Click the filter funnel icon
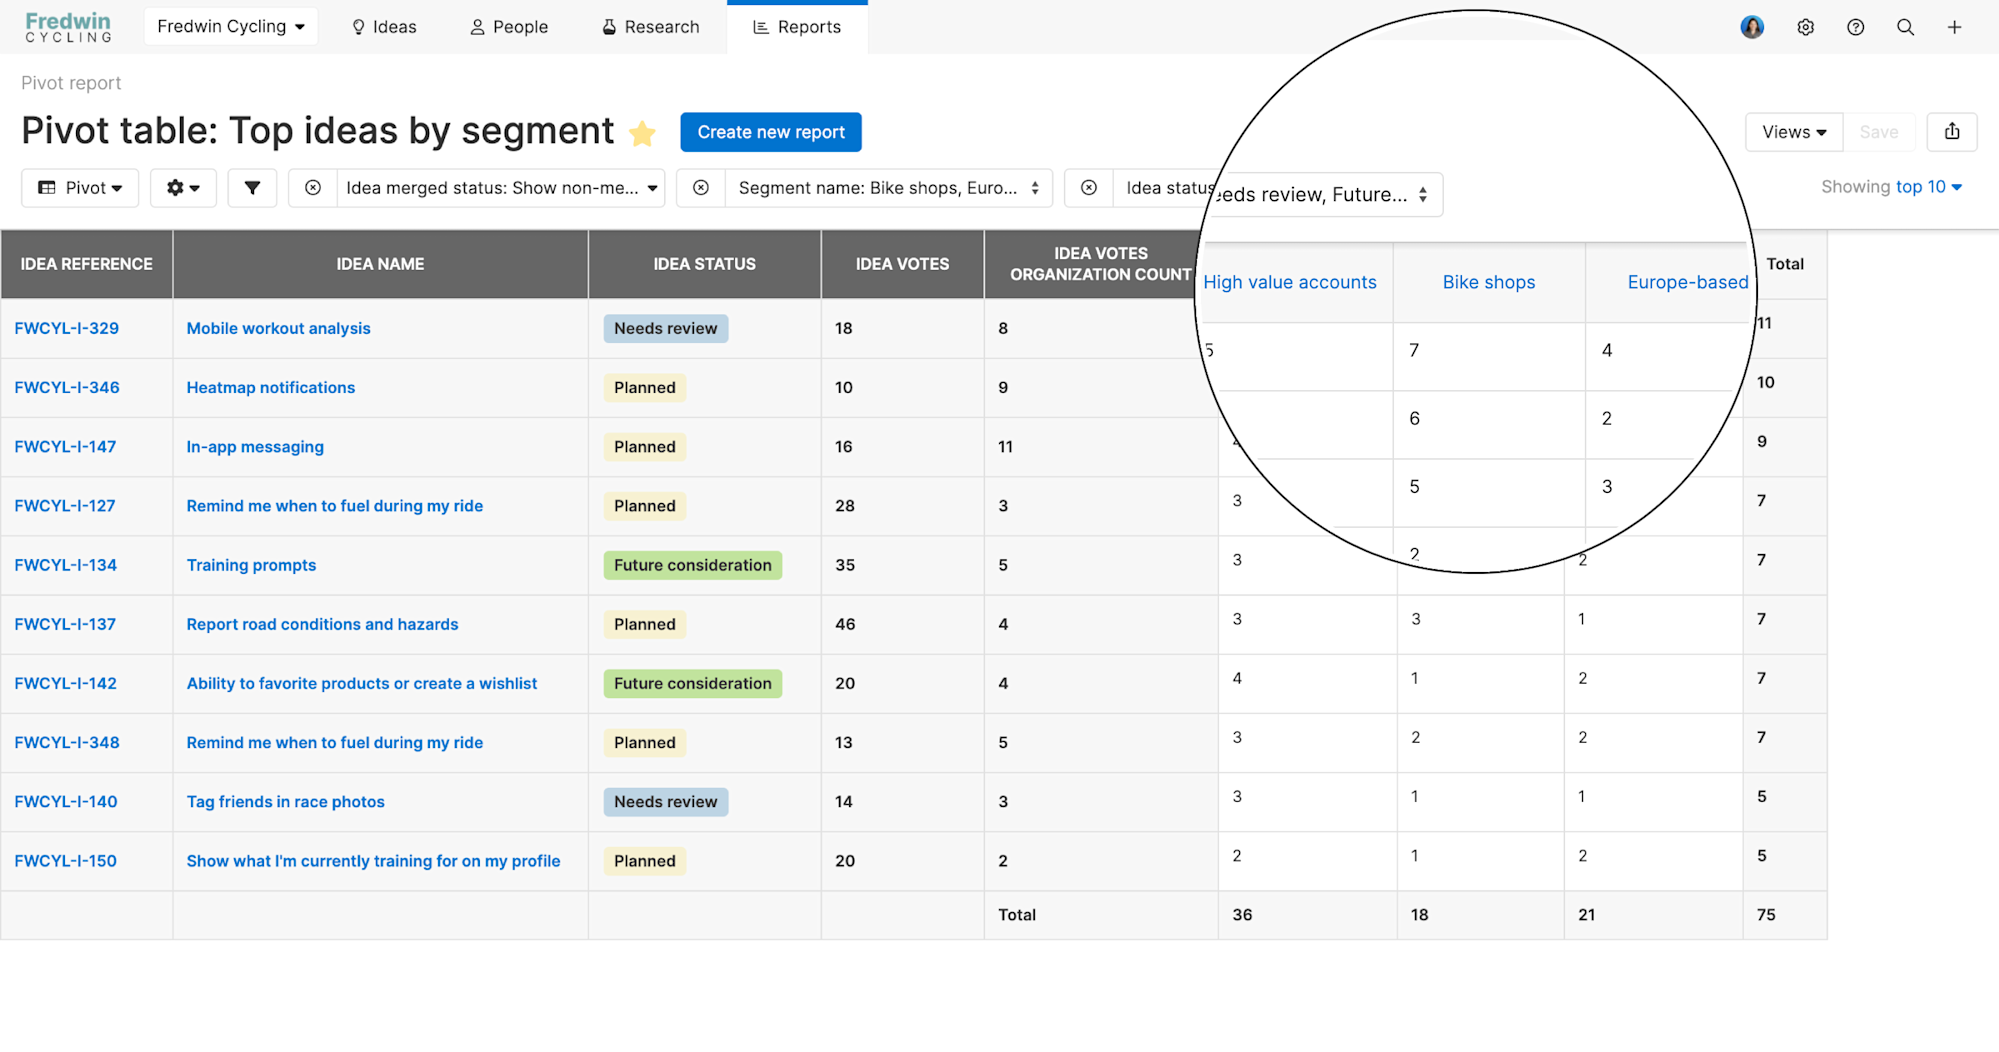 click(x=252, y=188)
